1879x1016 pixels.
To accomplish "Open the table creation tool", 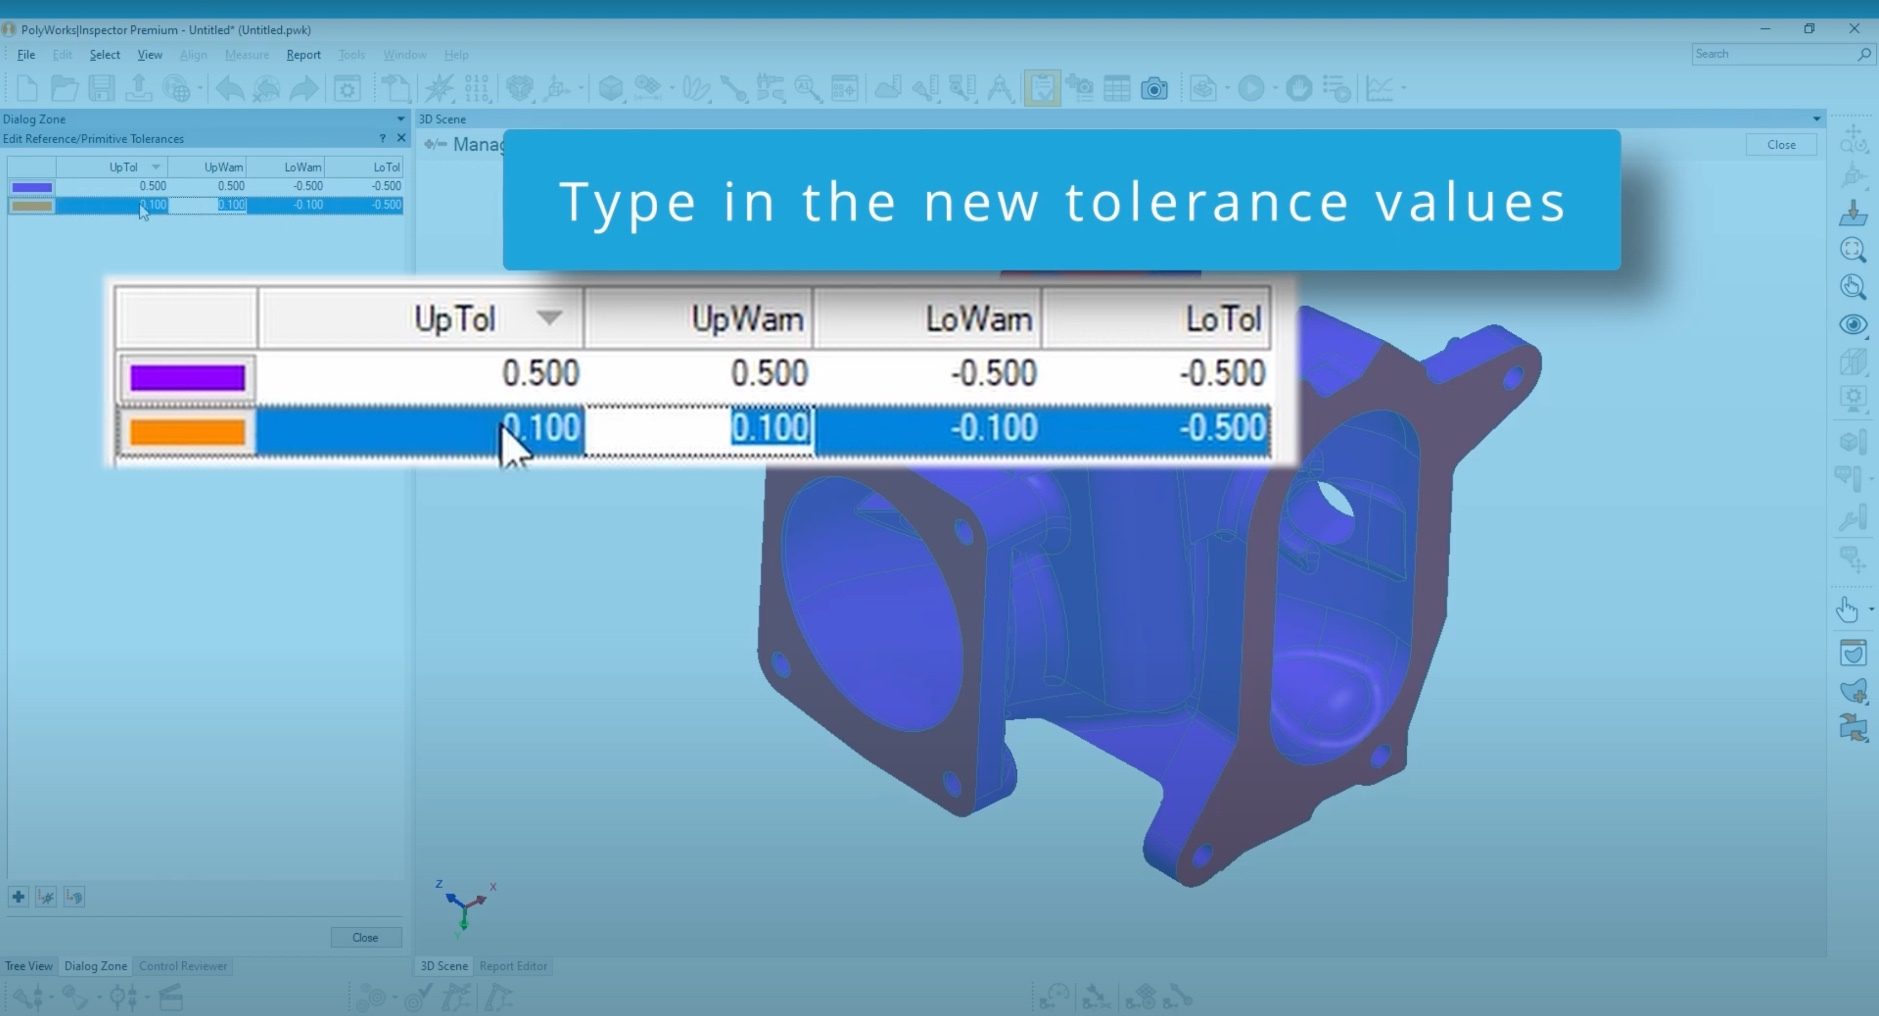I will tap(1117, 88).
